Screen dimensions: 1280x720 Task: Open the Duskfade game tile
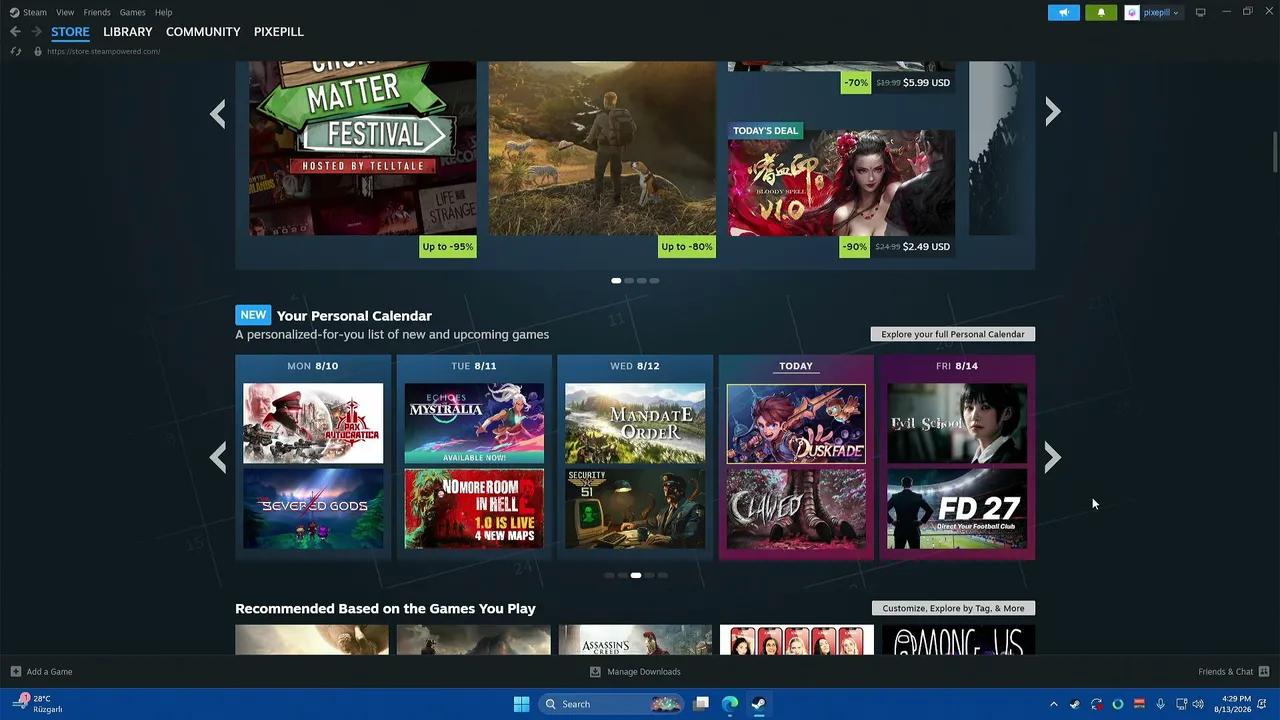point(796,424)
